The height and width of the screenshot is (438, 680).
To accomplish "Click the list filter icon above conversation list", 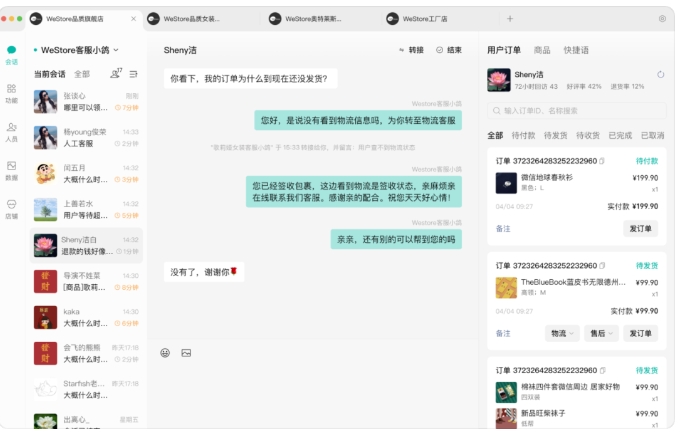I will click(134, 74).
